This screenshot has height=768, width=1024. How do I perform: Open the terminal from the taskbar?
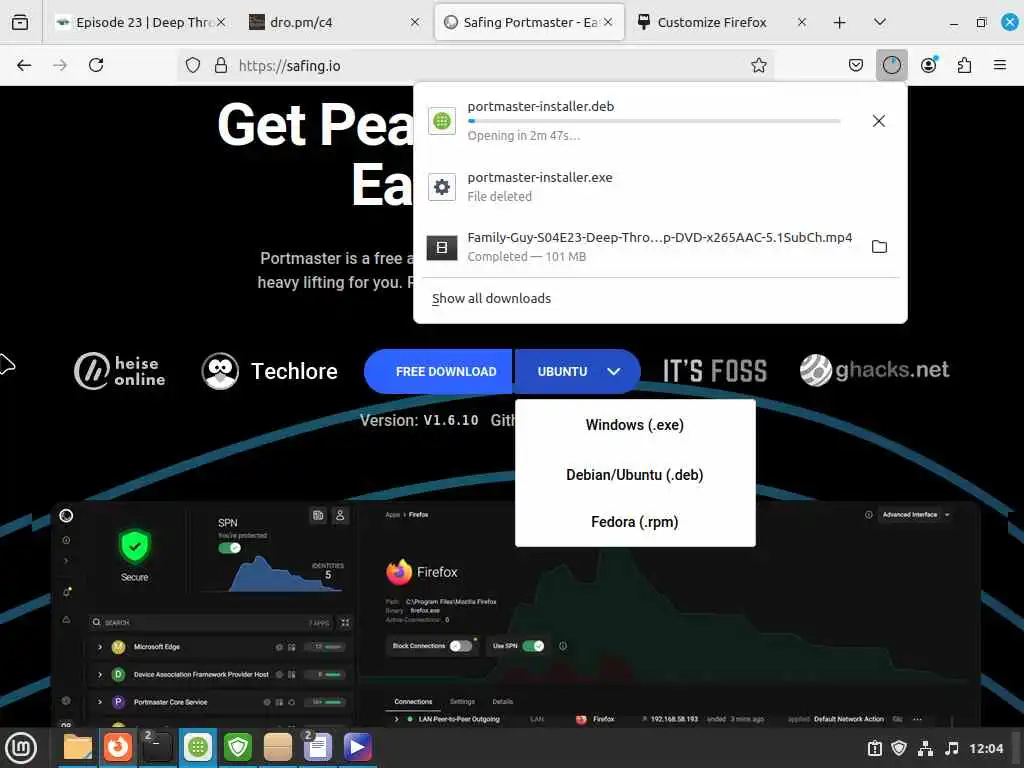(x=157, y=748)
